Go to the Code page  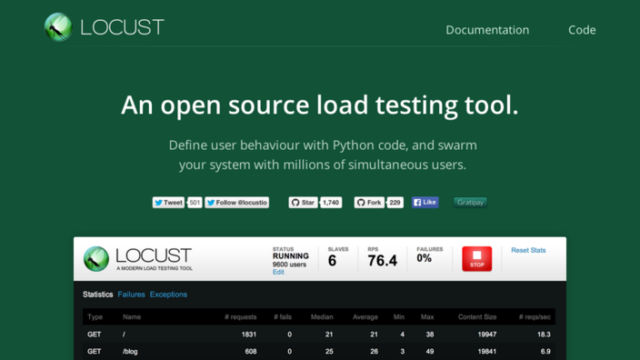[x=582, y=30]
